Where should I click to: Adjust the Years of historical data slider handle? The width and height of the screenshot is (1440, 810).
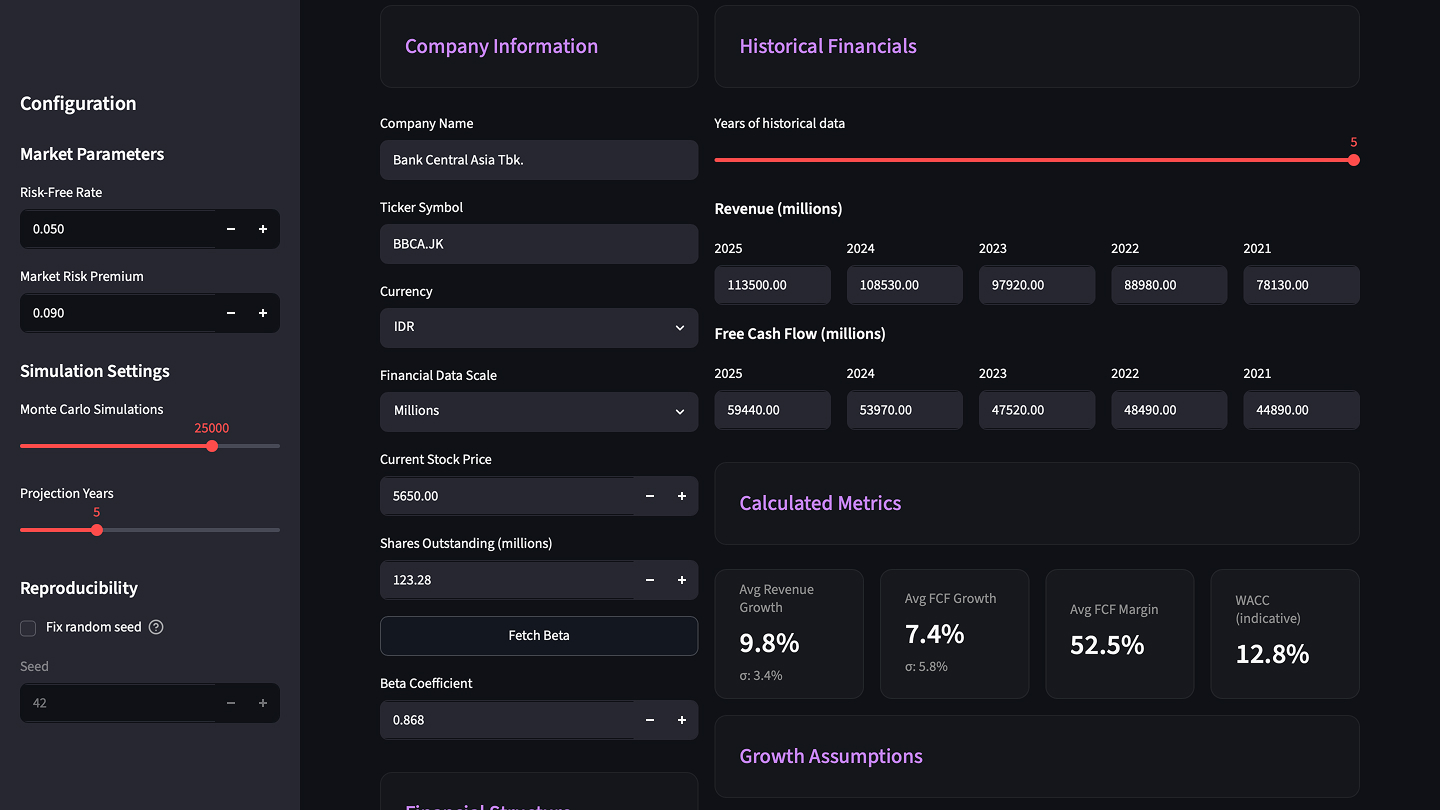1354,160
